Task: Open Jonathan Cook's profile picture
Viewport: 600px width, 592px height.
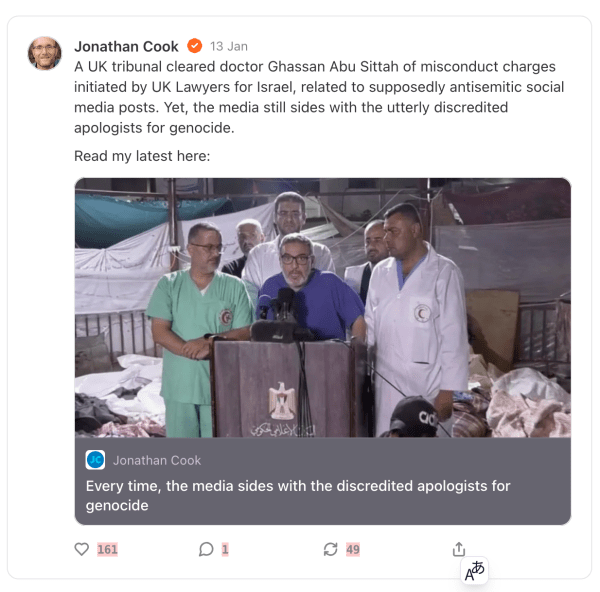Action: tap(45, 54)
